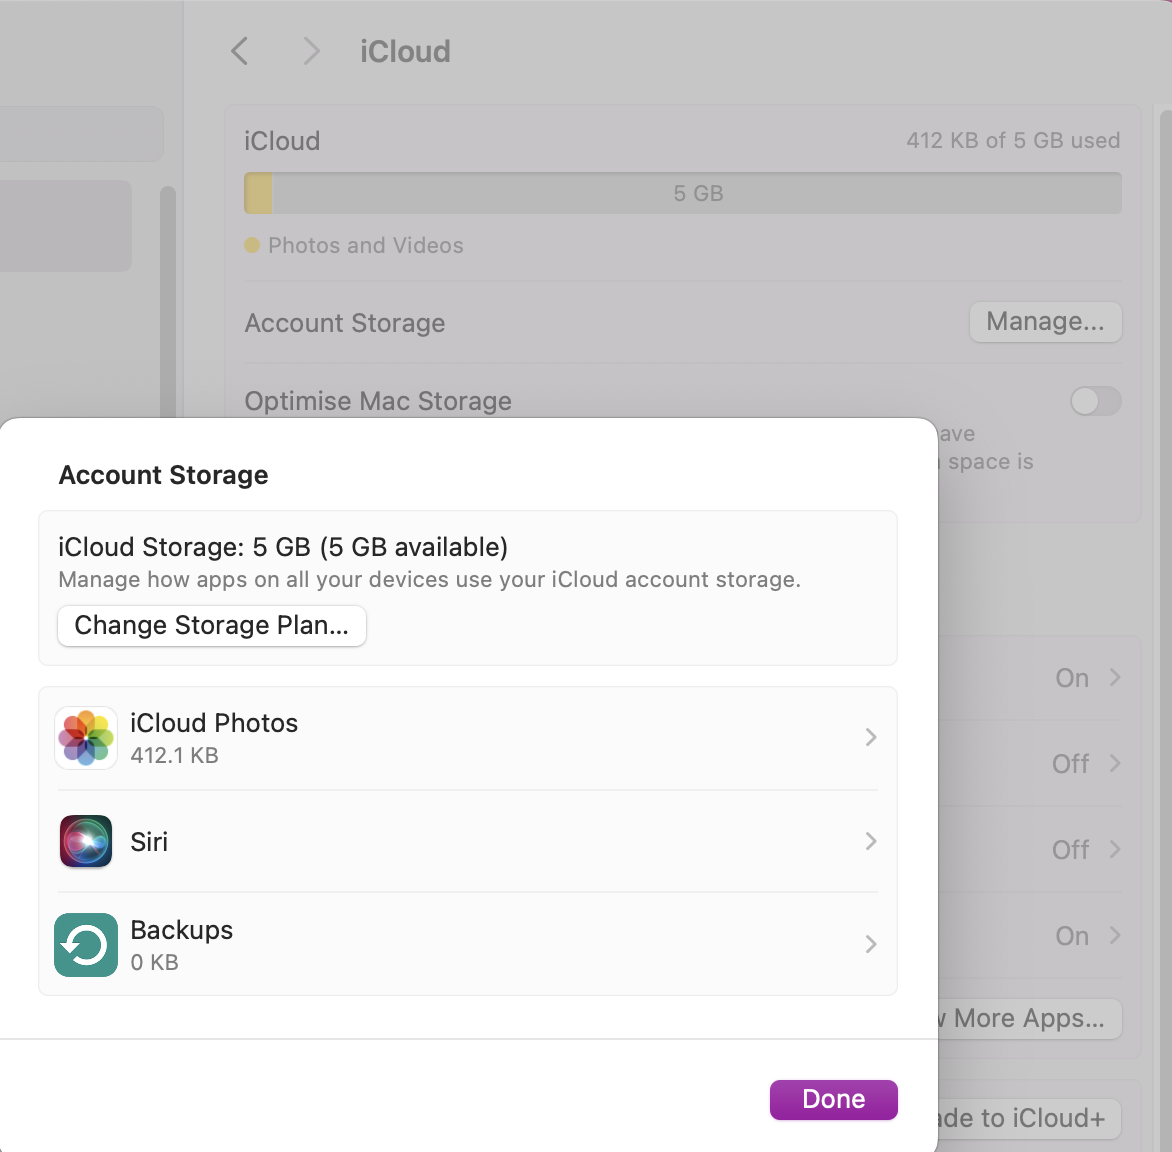1172x1152 pixels.
Task: Click the Manage button for Account Storage
Action: [1045, 322]
